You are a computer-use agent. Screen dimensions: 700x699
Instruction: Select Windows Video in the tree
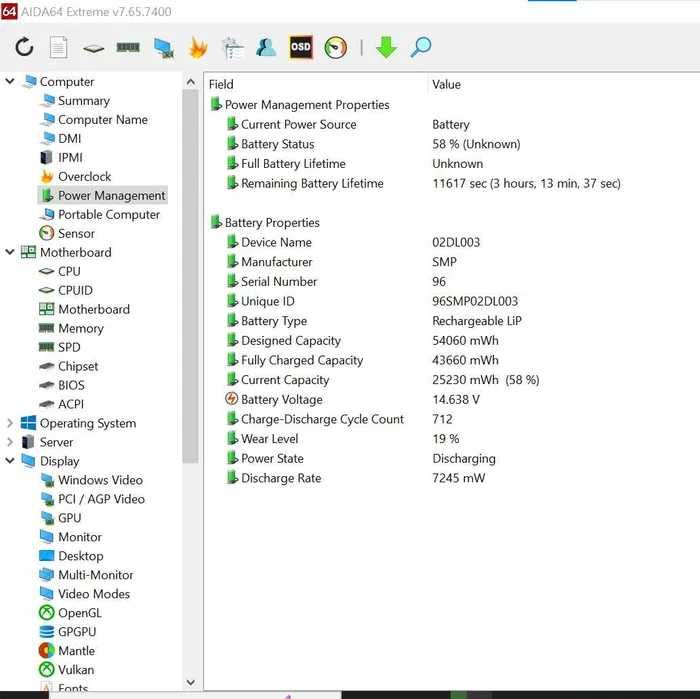click(x=100, y=480)
